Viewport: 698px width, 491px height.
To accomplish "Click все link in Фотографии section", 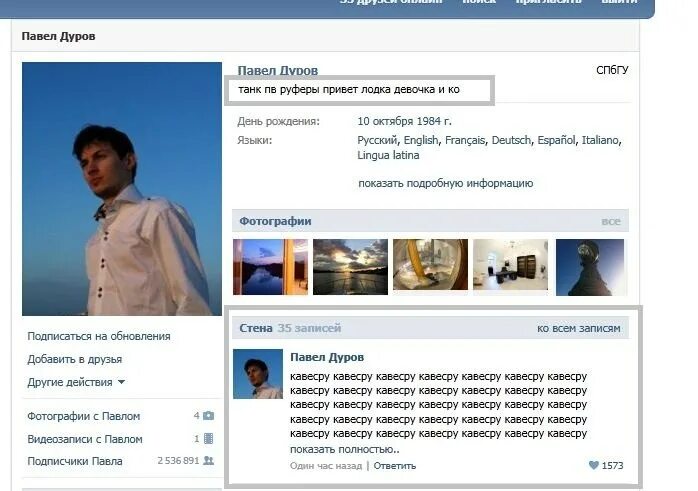I will pos(611,221).
